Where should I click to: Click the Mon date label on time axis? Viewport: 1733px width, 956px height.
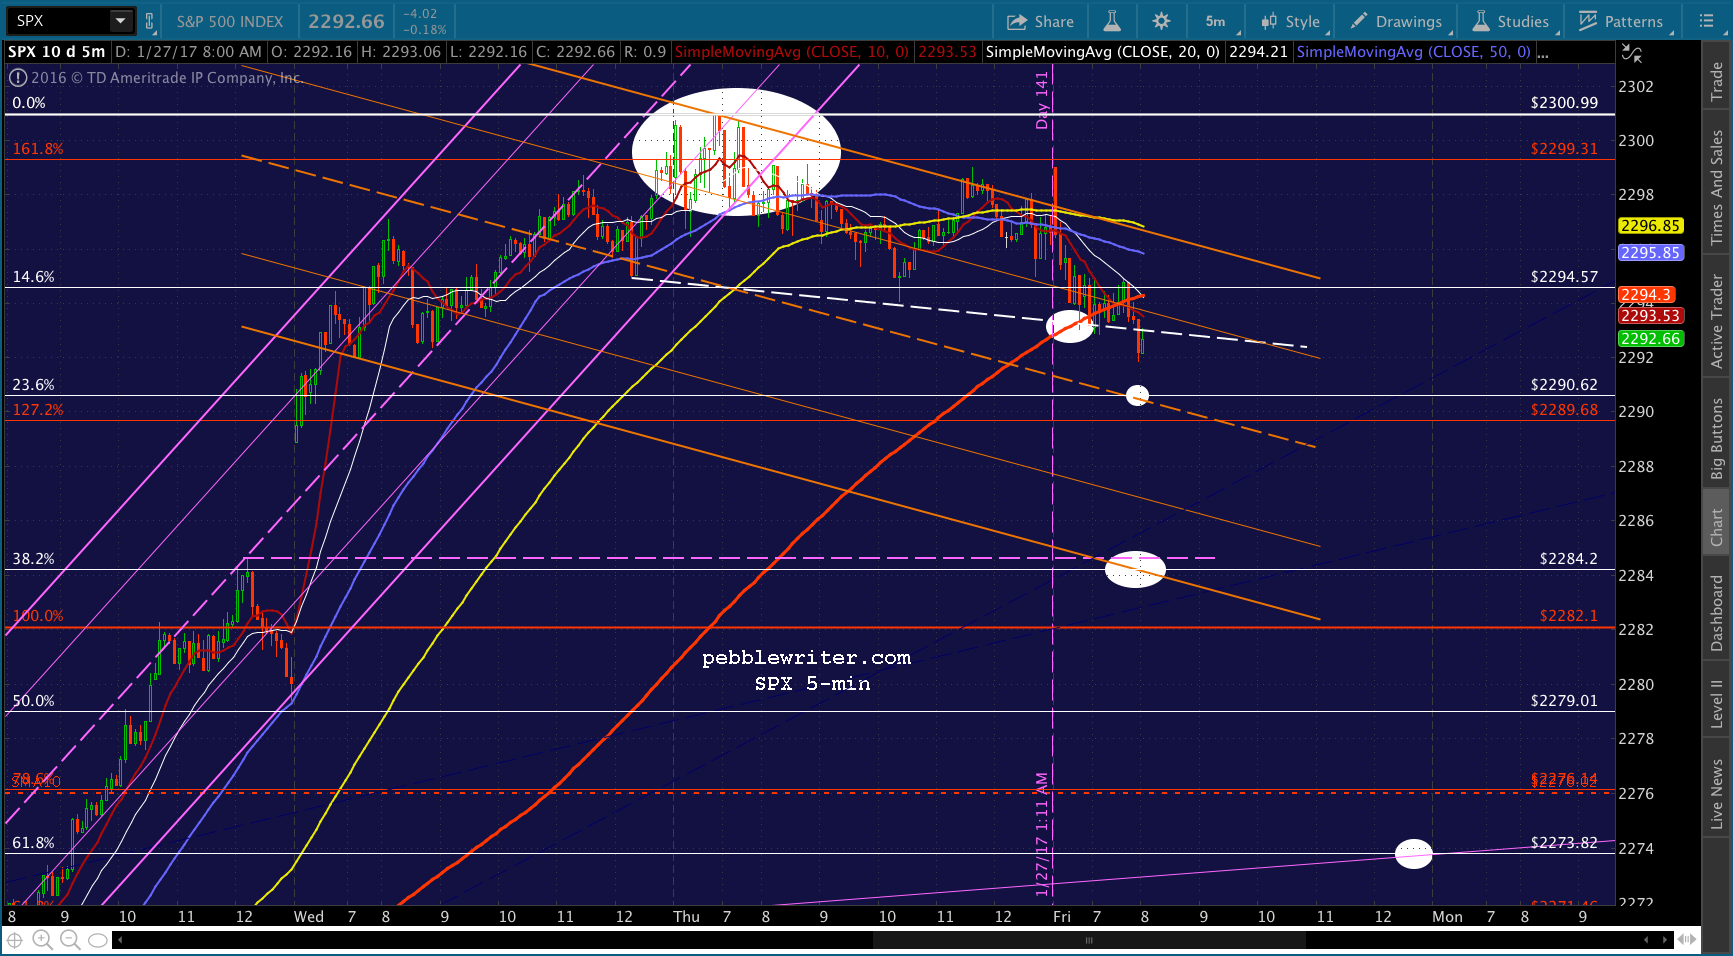pos(1447,917)
